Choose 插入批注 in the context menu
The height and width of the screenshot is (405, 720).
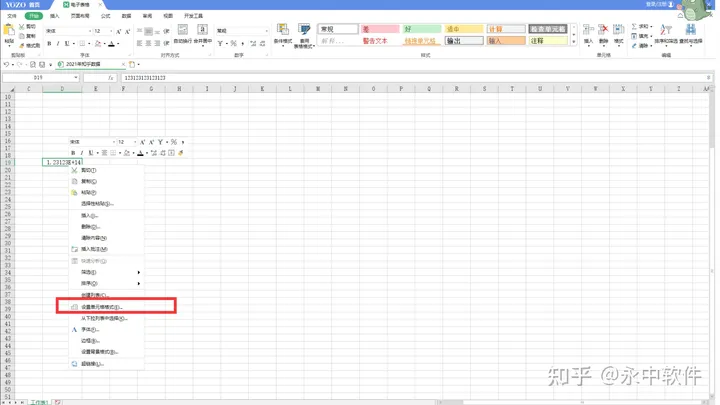[x=107, y=249]
